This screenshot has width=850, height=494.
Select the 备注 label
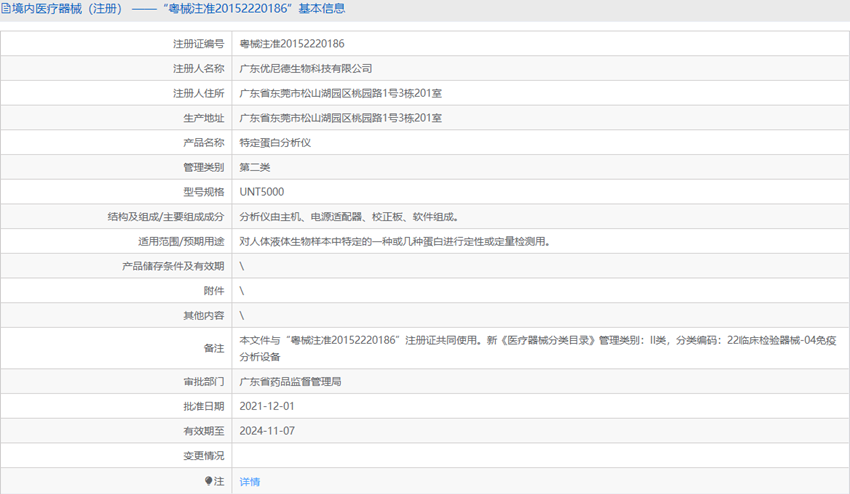coord(214,348)
